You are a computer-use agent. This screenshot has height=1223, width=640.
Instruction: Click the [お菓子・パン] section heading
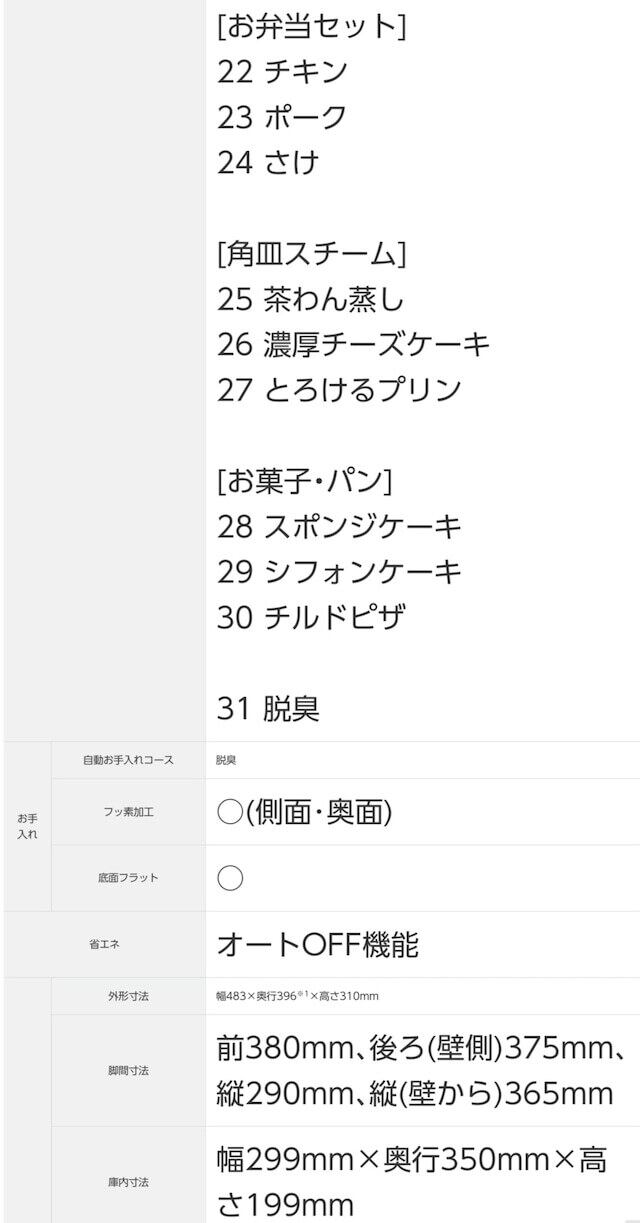(x=304, y=481)
